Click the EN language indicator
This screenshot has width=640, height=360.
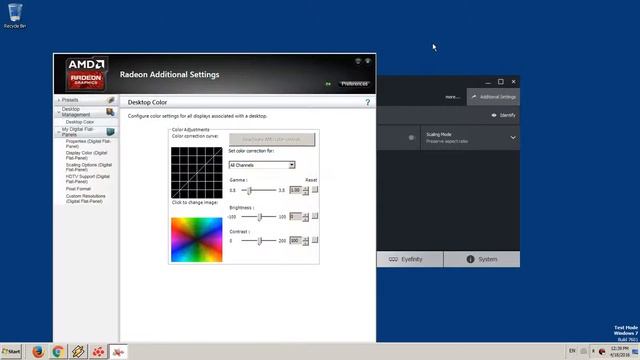pos(572,351)
